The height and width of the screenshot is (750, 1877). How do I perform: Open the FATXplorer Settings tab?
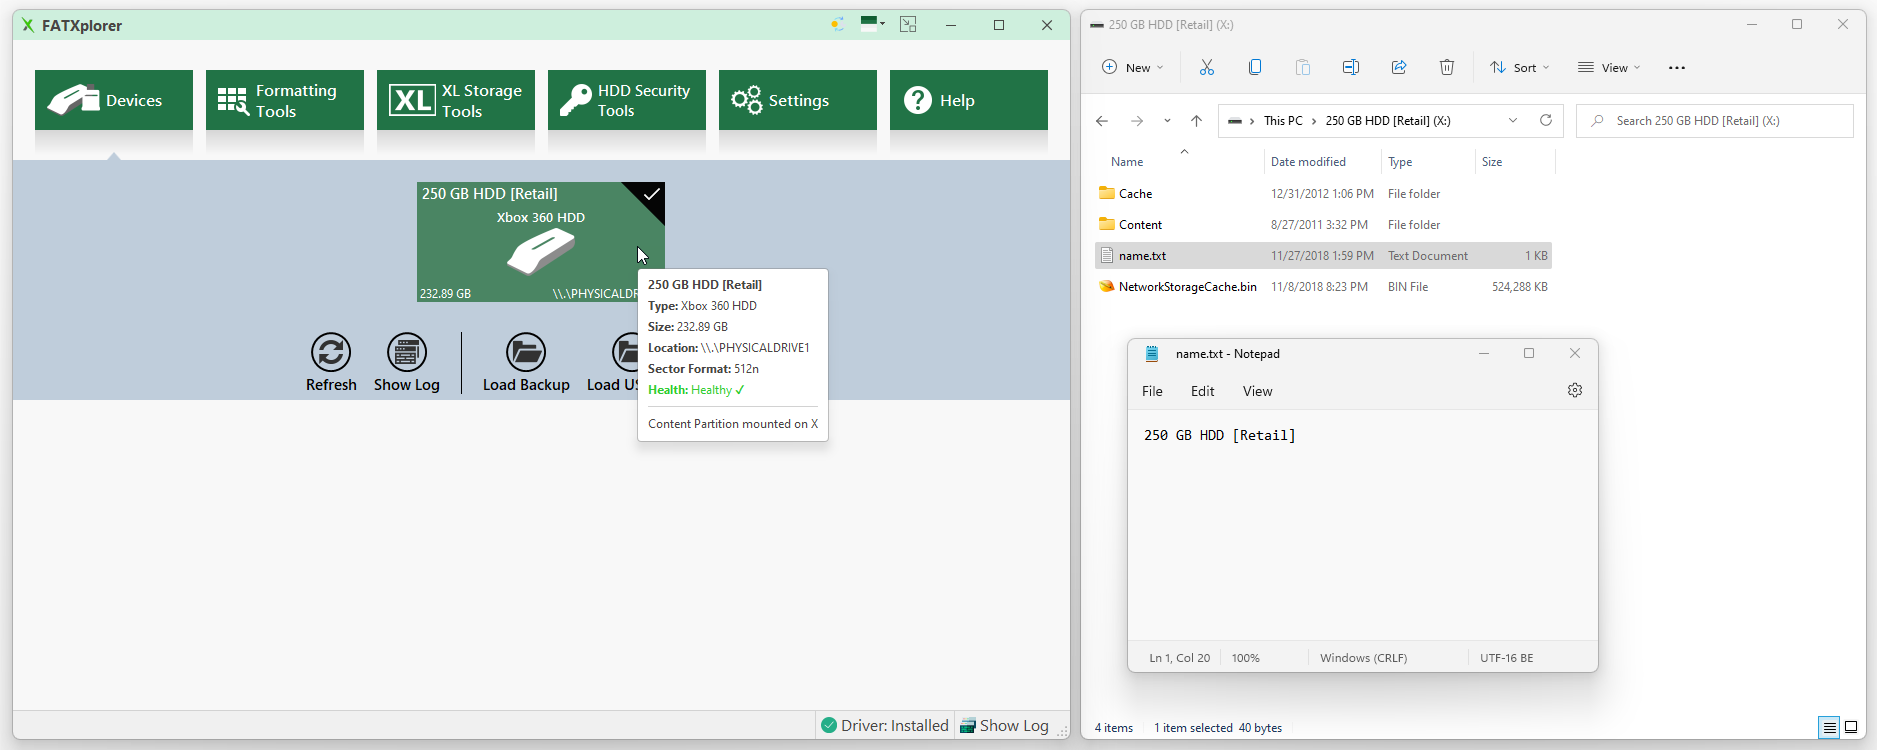[798, 100]
